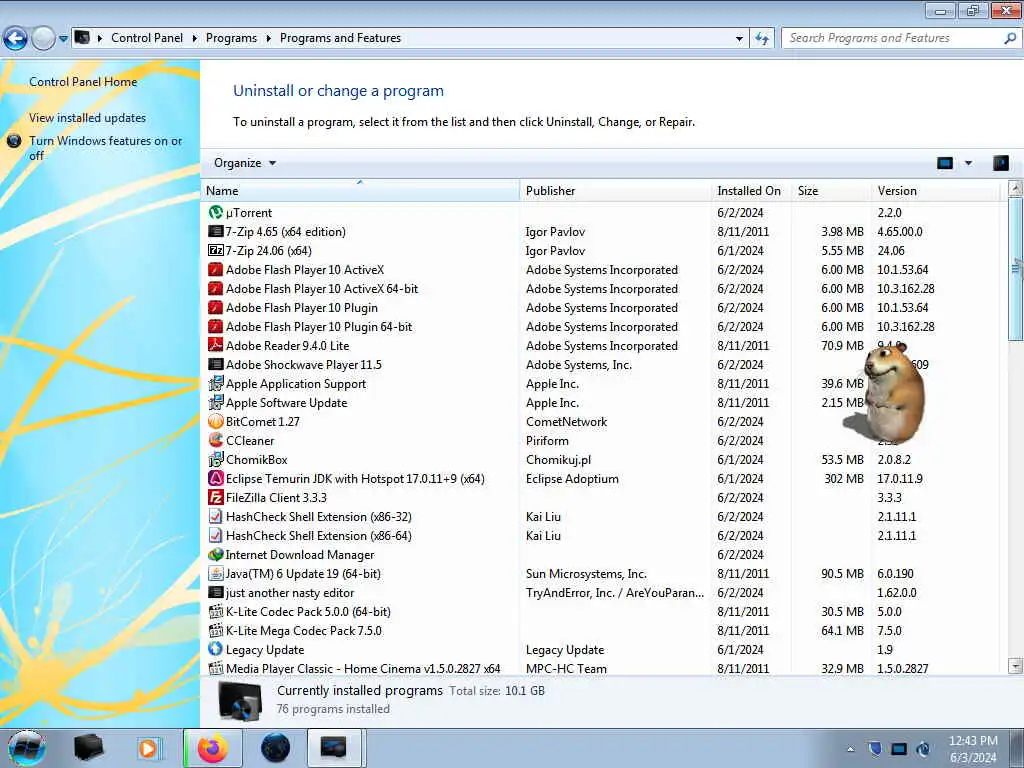Image resolution: width=1024 pixels, height=768 pixels.
Task: Click the Programs and Features breadcrumb
Action: coord(340,38)
